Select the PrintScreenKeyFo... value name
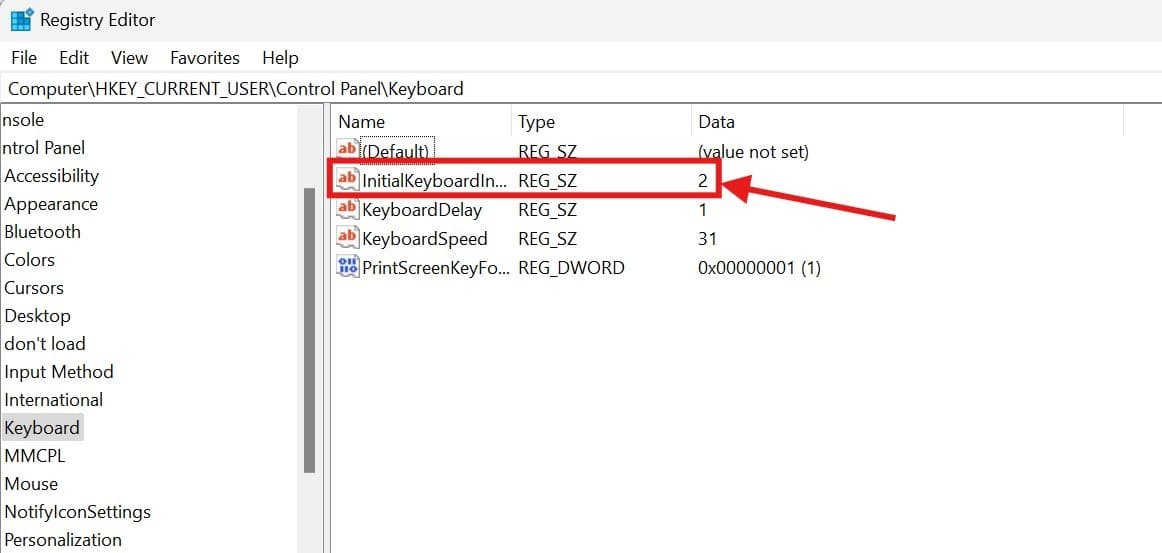 (436, 268)
